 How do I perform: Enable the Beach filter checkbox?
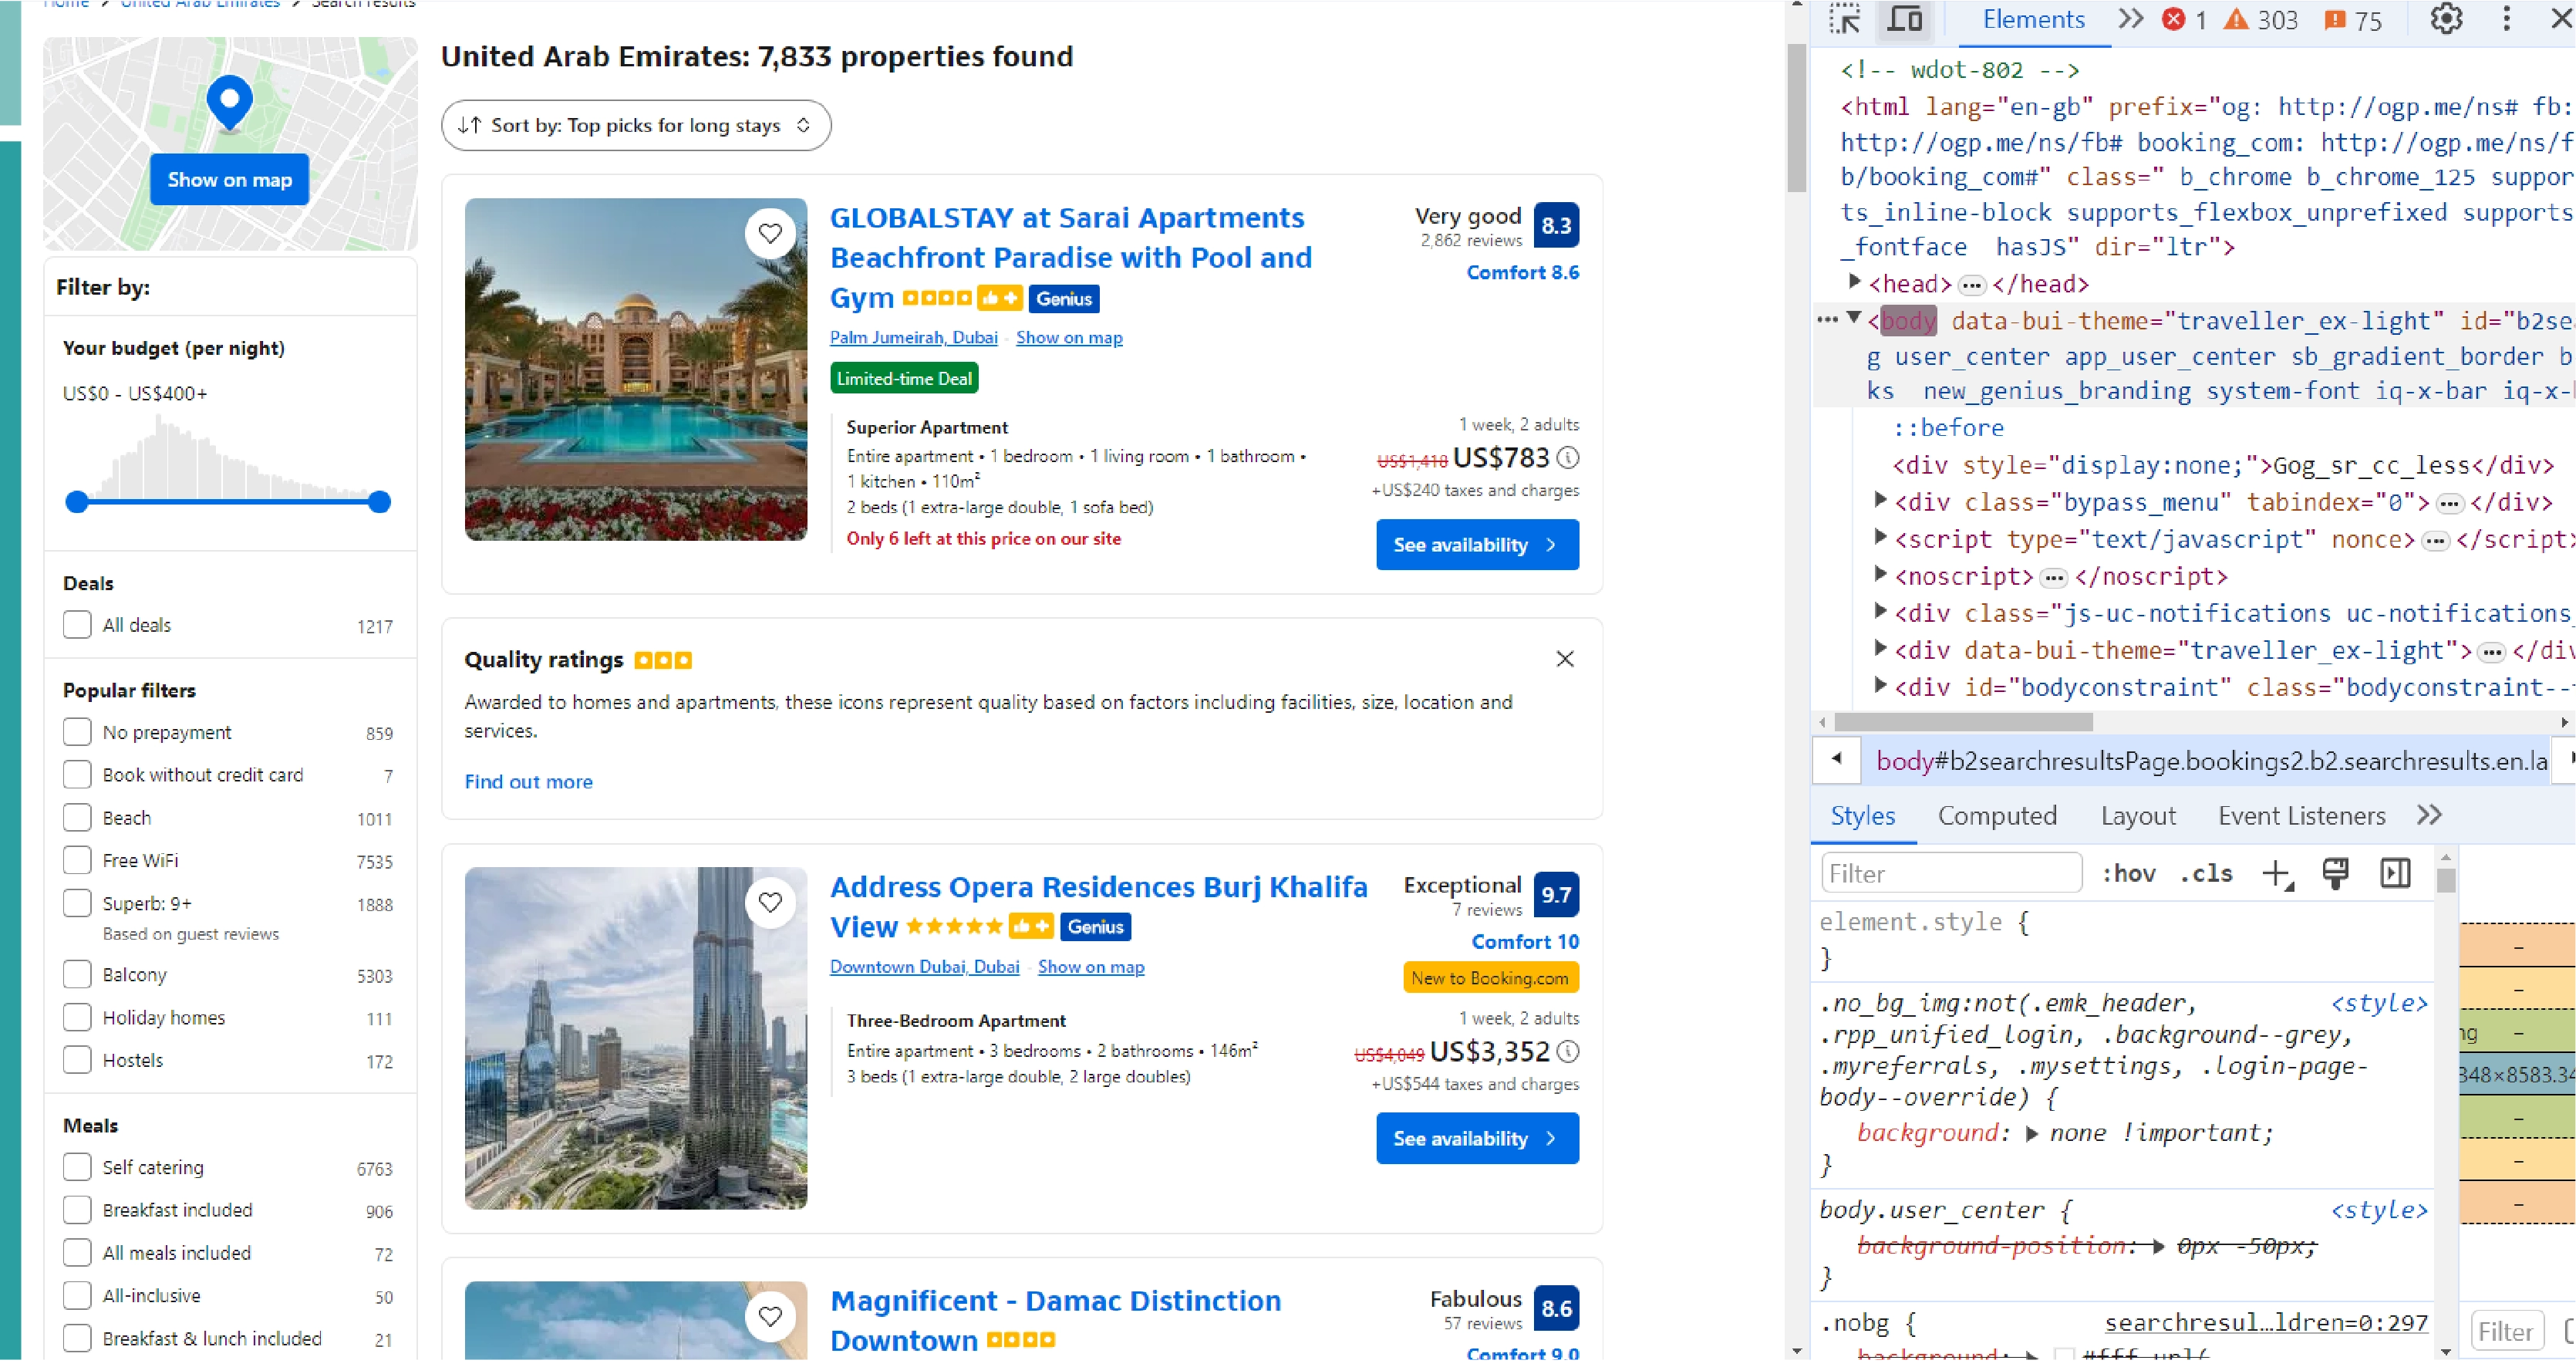(76, 816)
